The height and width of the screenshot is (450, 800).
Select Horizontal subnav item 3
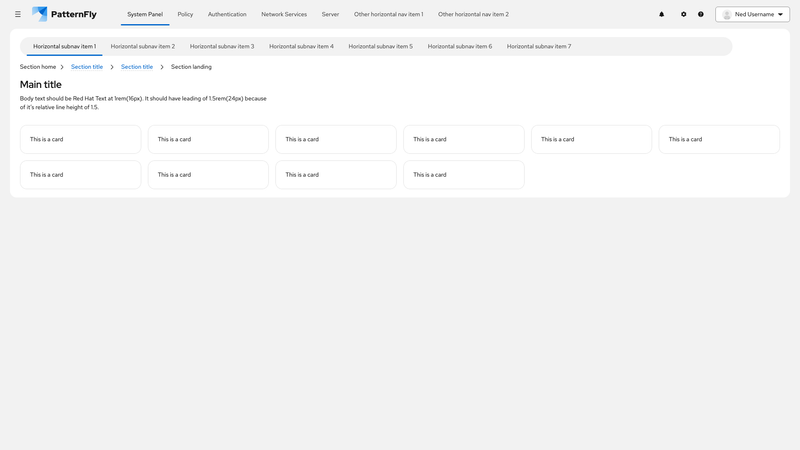[222, 46]
